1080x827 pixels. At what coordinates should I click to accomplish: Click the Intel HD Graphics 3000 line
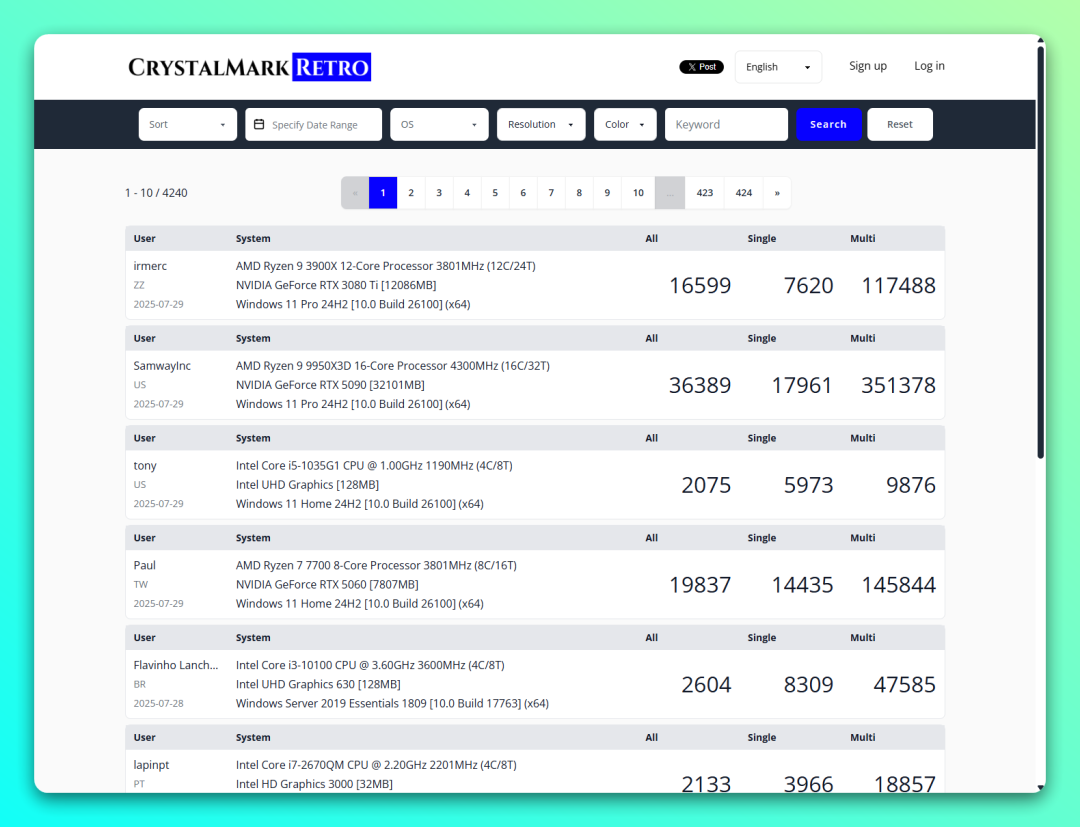click(x=314, y=784)
